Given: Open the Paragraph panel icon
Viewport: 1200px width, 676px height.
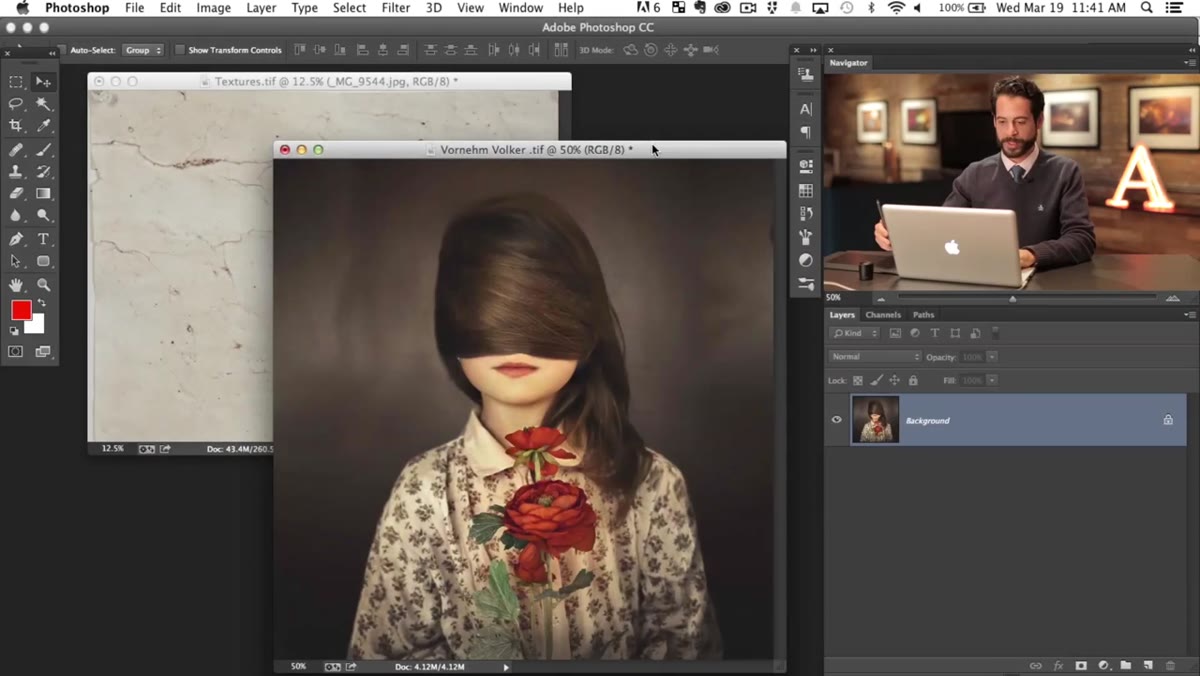Looking at the screenshot, I should pos(806,133).
